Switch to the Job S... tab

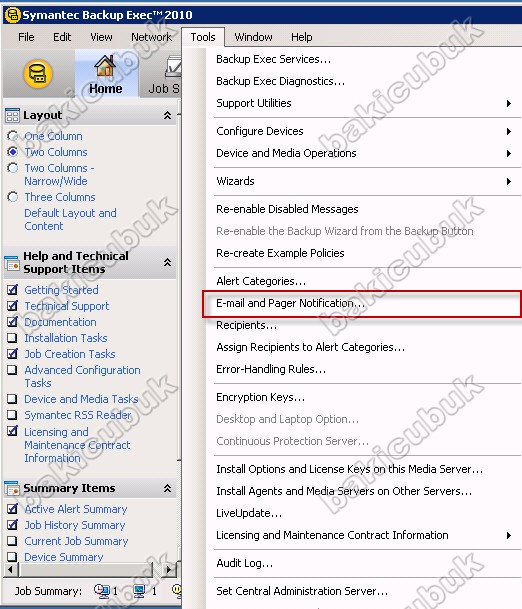coord(161,75)
